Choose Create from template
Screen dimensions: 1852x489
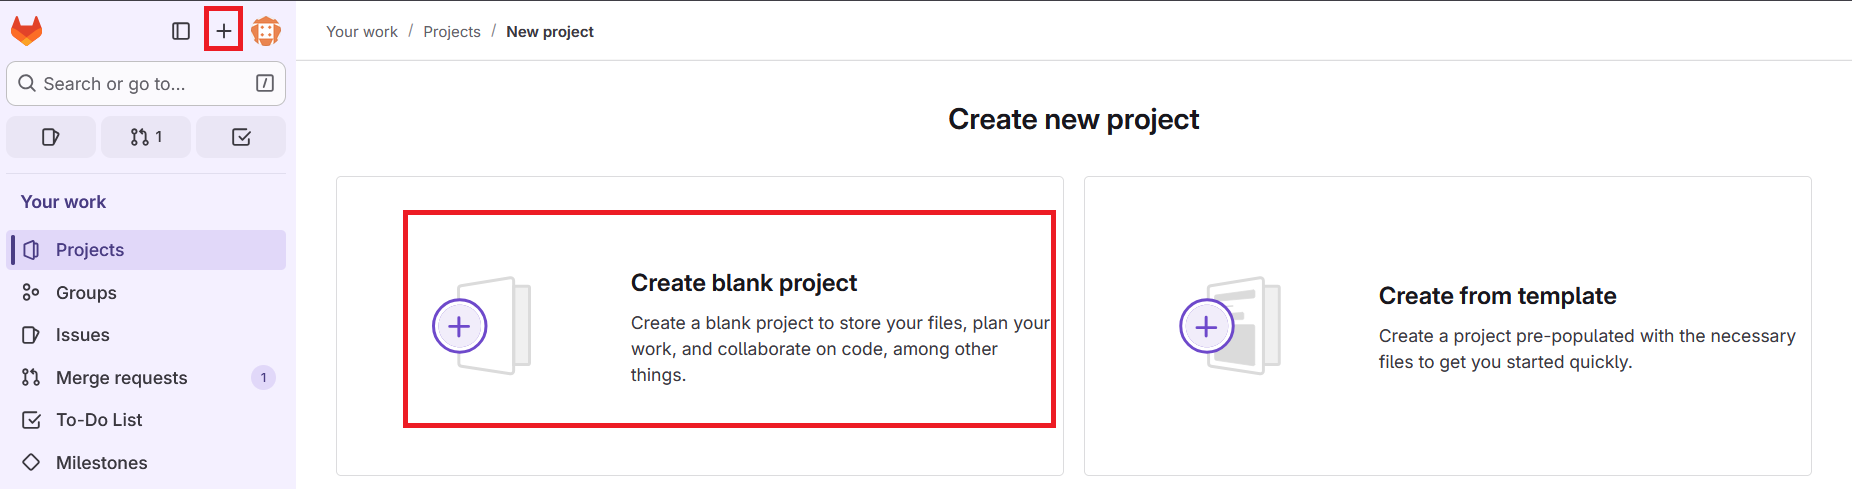[x=1497, y=296]
